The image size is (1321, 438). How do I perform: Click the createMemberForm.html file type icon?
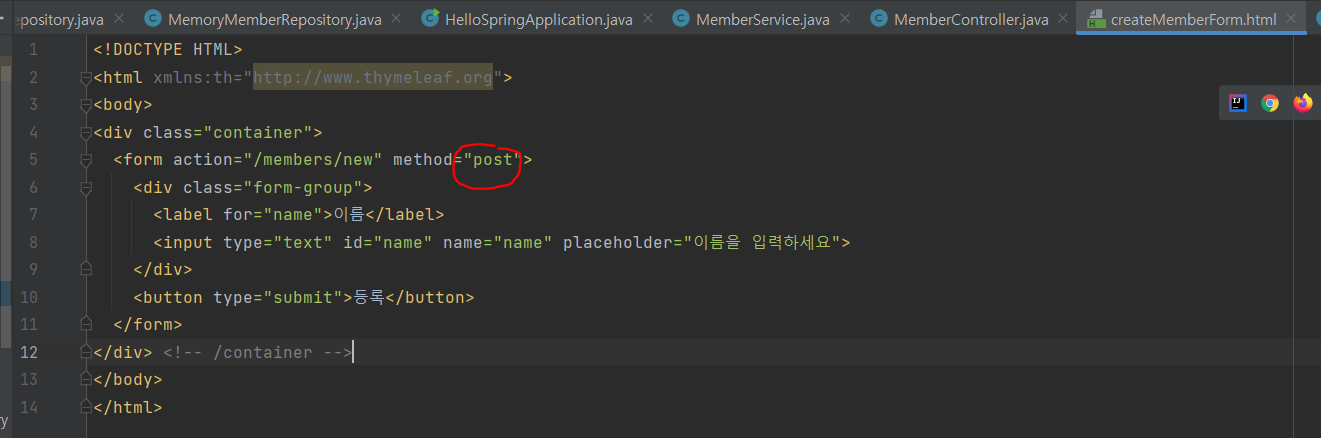click(x=1095, y=19)
